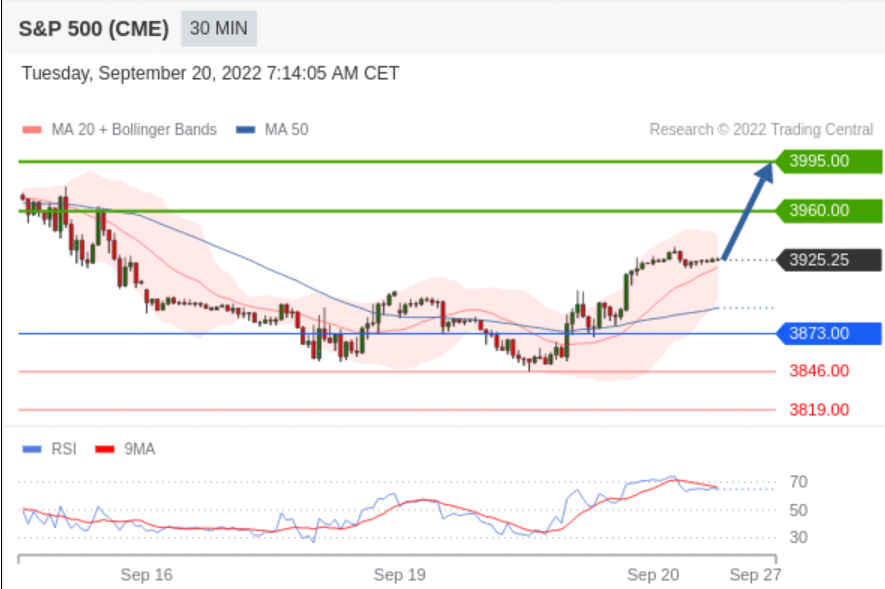Click the RSI blue legend swatch
This screenshot has width=885, height=589.
pyautogui.click(x=32, y=449)
